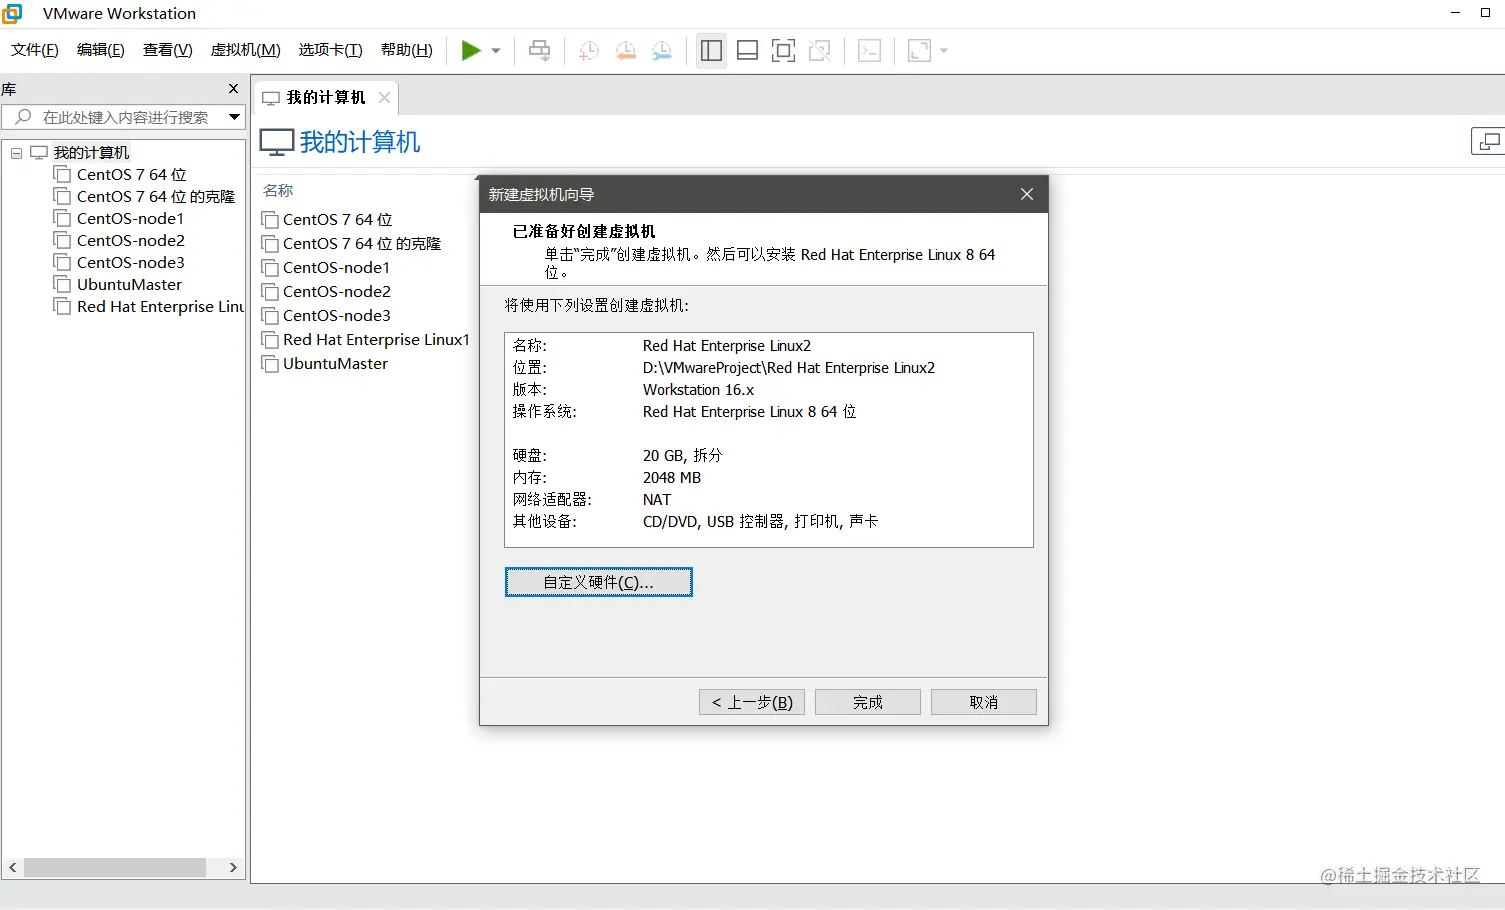Click the library scrollbar right arrow

233,867
